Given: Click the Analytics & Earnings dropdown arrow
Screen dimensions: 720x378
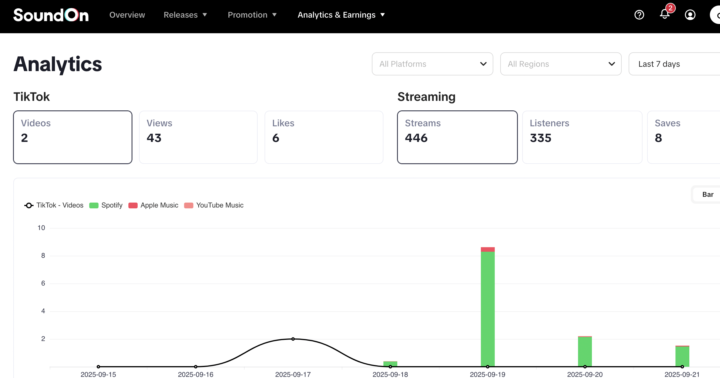Looking at the screenshot, I should pyautogui.click(x=382, y=15).
